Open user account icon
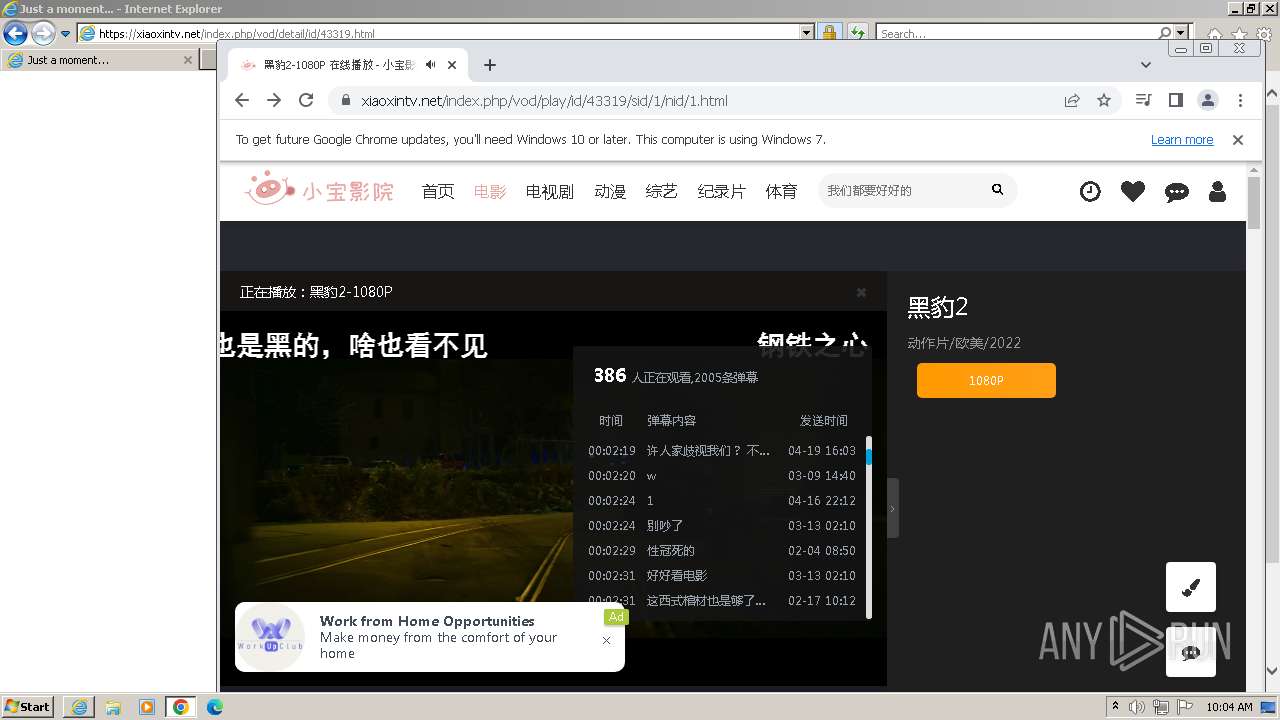1280x720 pixels. point(1217,191)
